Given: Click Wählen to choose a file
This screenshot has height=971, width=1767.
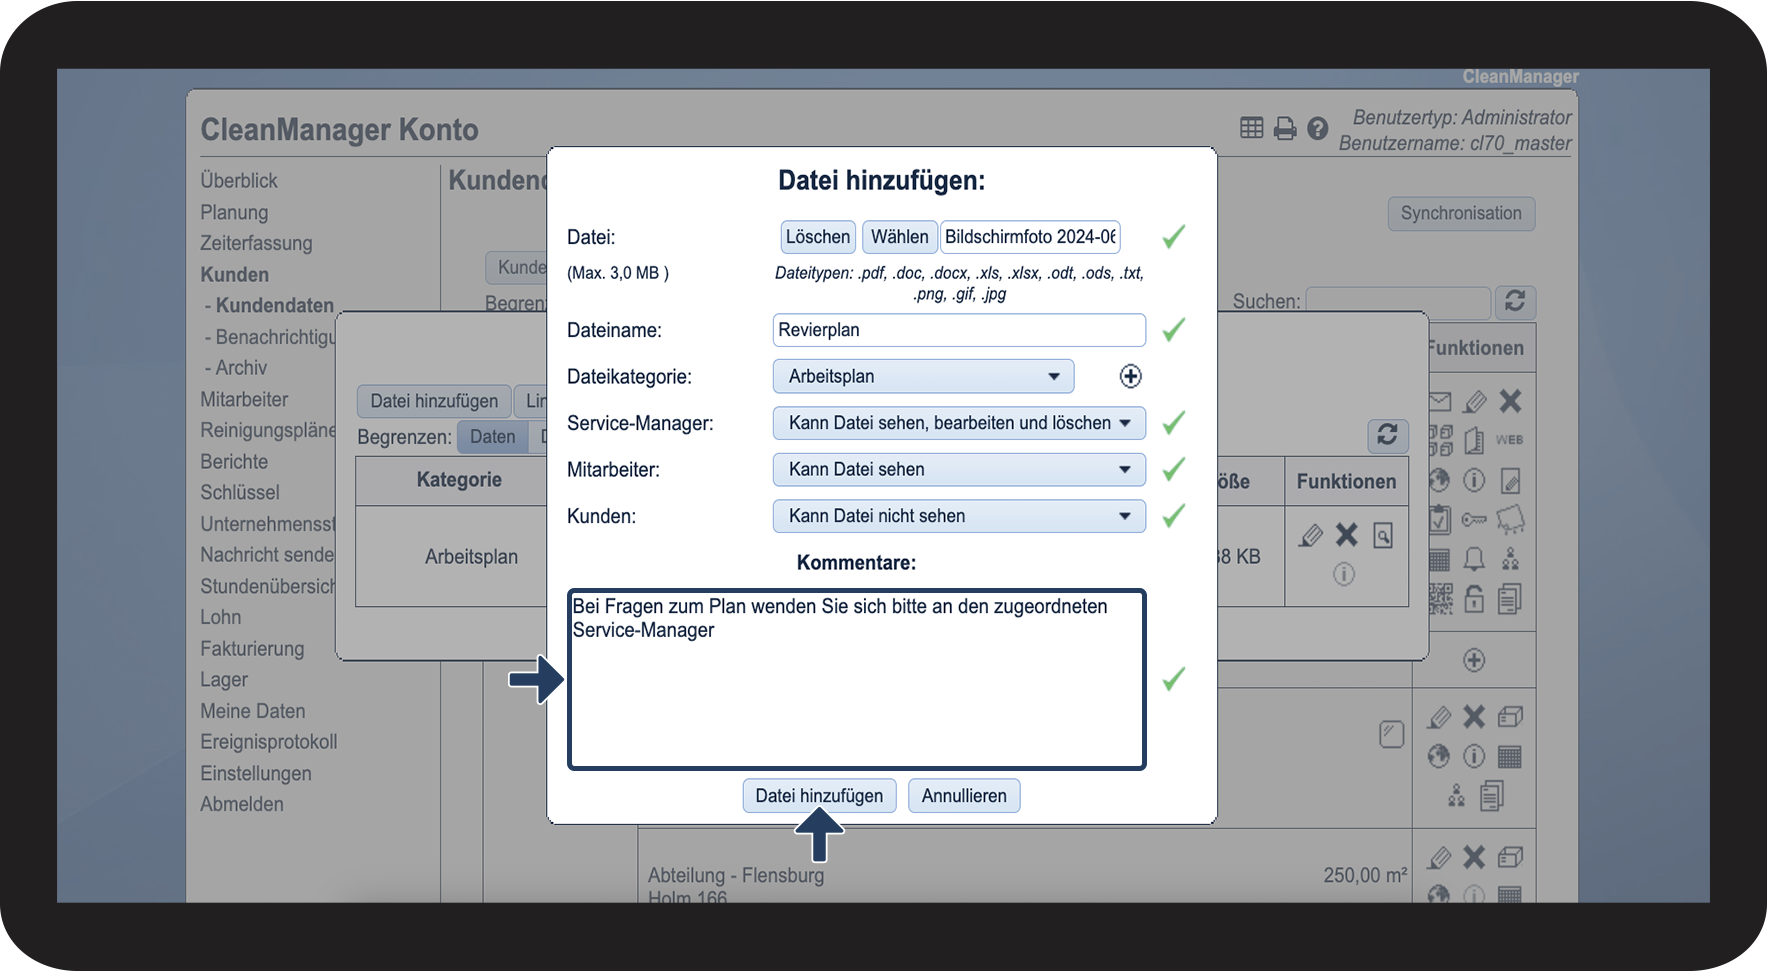Looking at the screenshot, I should [899, 237].
